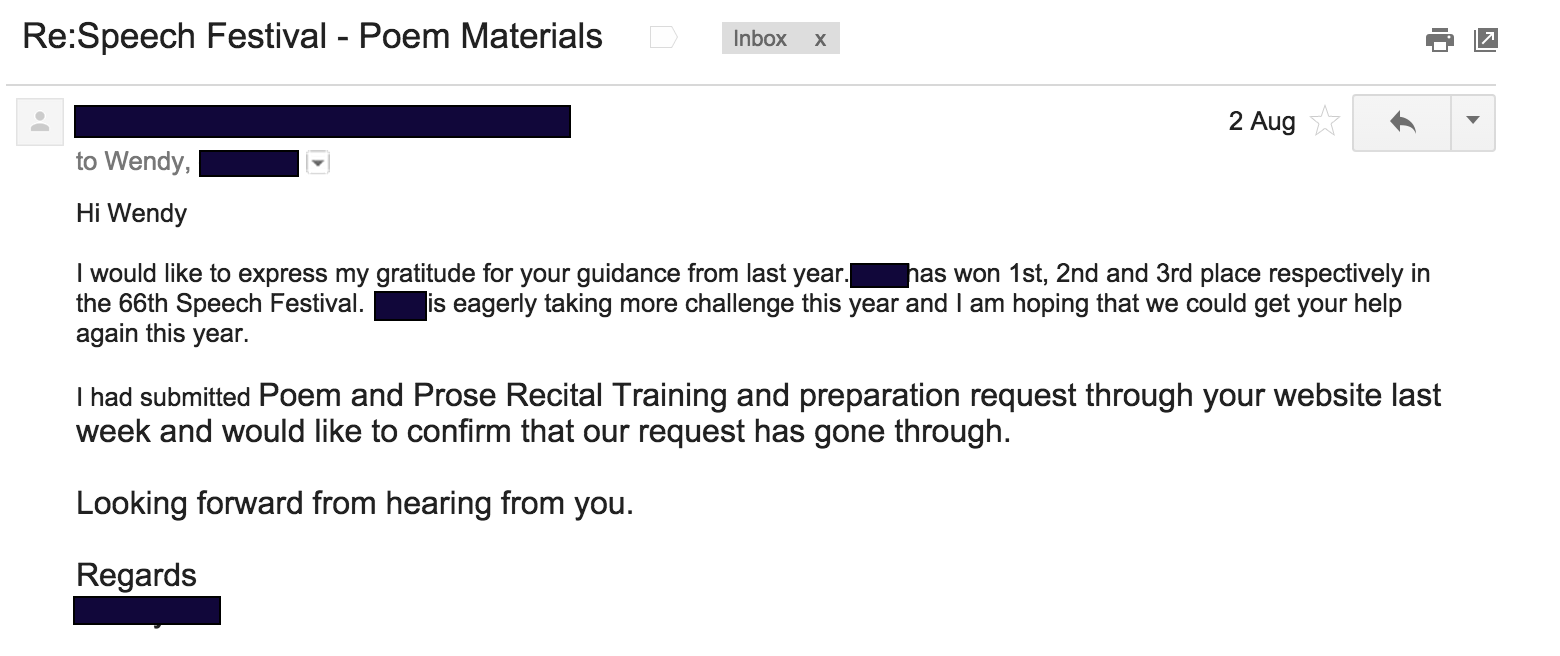Image resolution: width=1560 pixels, height=656 pixels.
Task: Open the More options dropdown beside Reply
Action: (x=1473, y=122)
